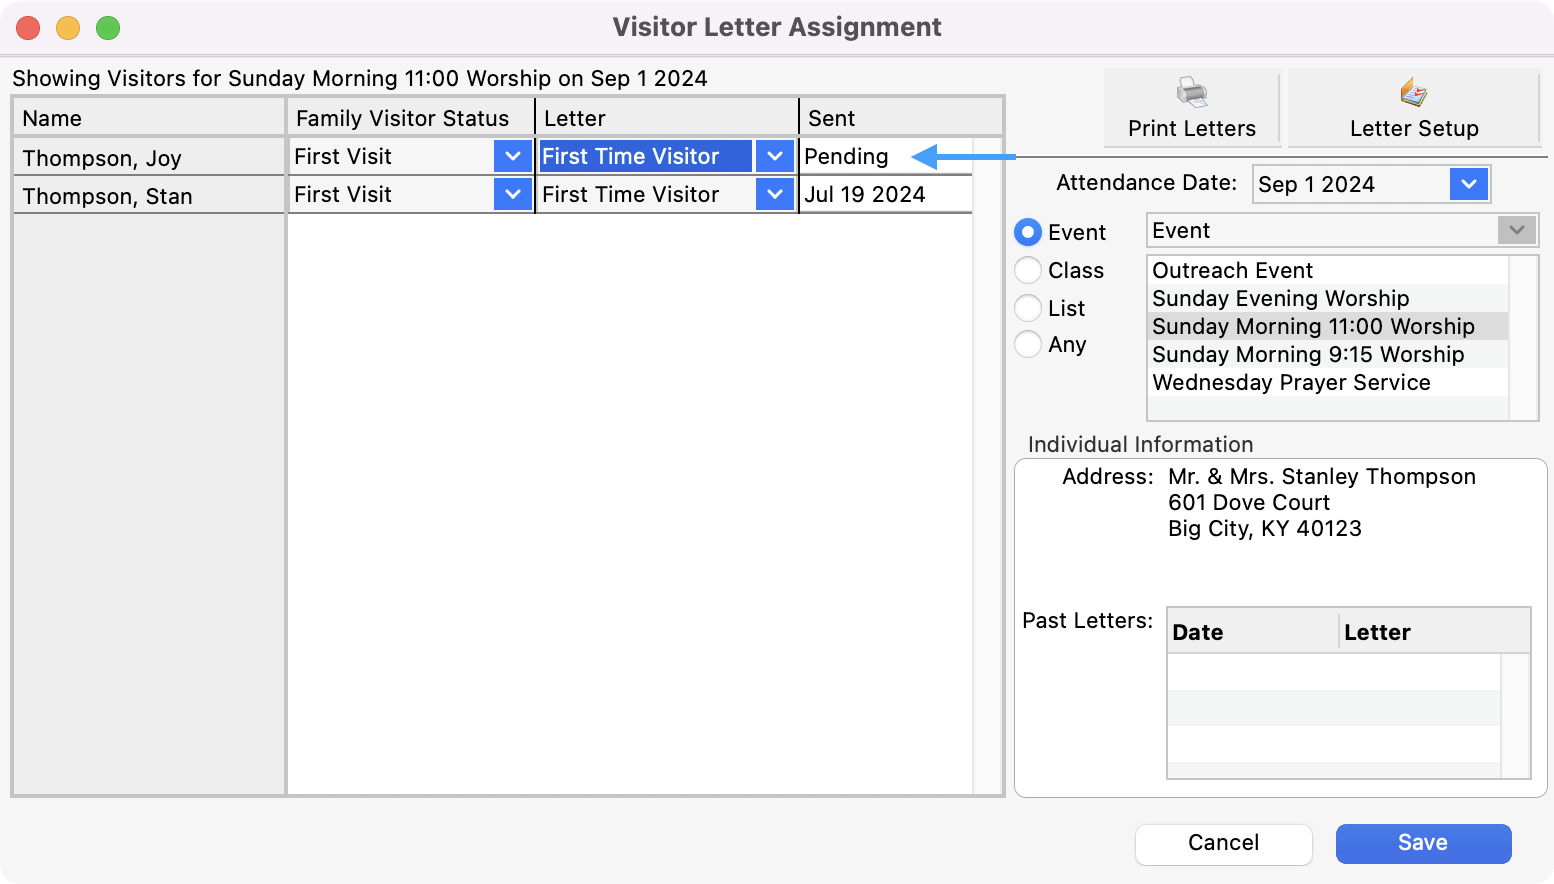Screen dimensions: 1554x884
Task: Select the Class radio button
Action: tap(1028, 271)
